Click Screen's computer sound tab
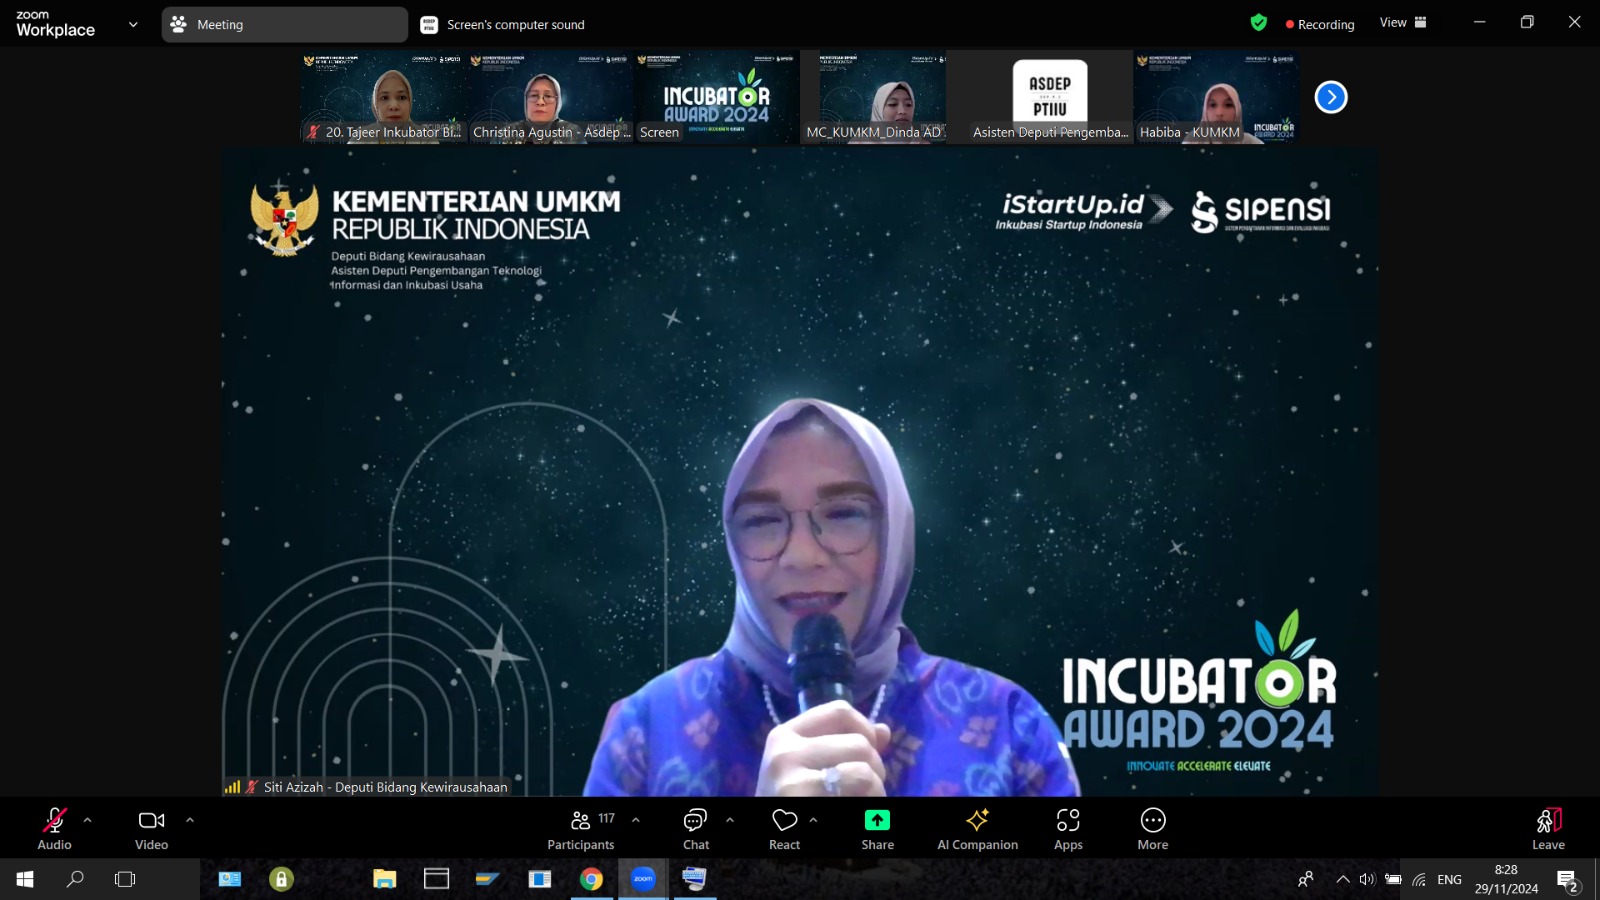Screen dimensions: 1600x900 coord(502,24)
